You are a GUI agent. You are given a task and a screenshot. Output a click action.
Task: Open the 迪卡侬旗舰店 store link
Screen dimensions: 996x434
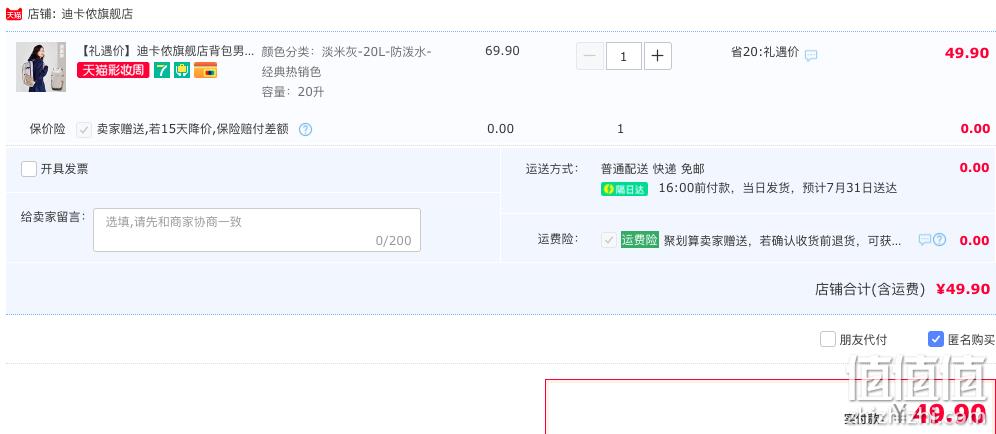pos(97,14)
